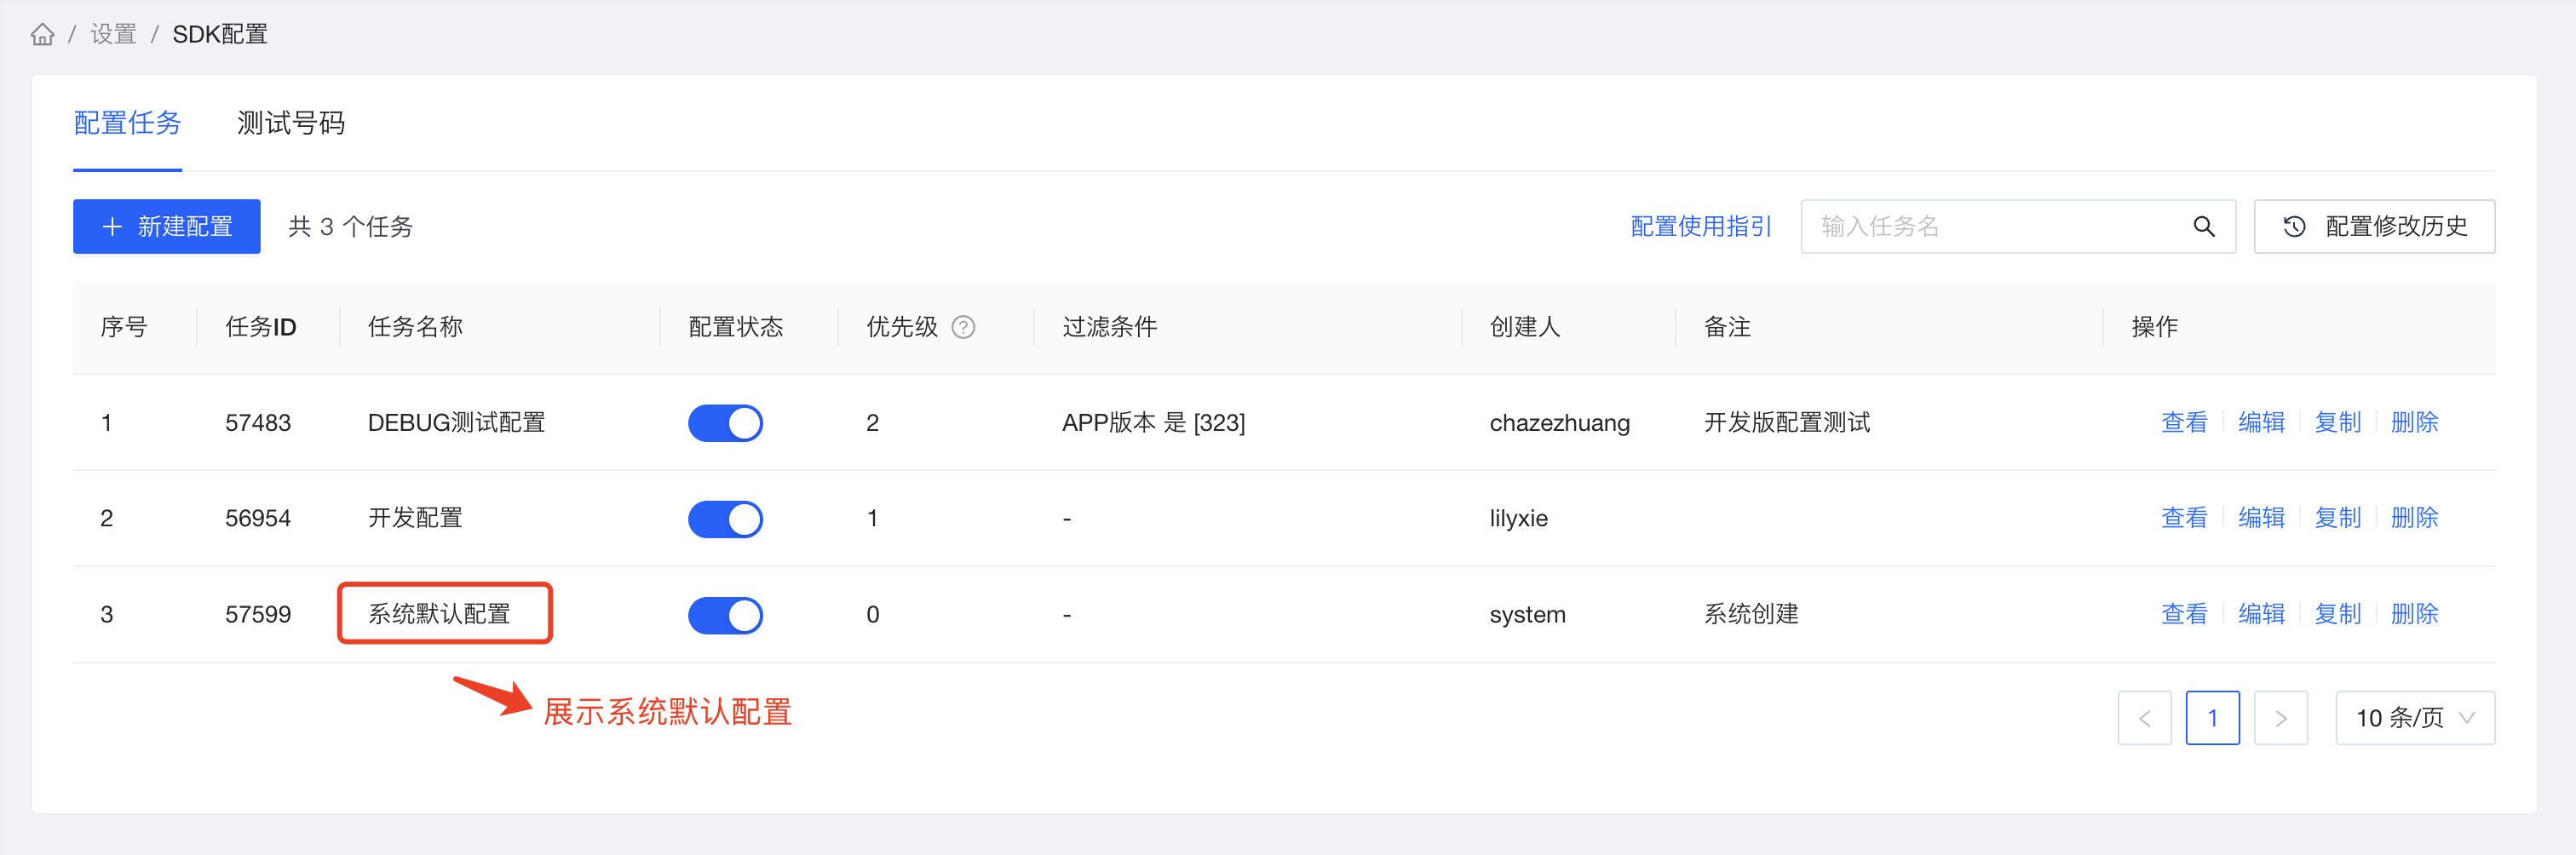Click task ID 57483
This screenshot has width=2576, height=855.
[258, 423]
